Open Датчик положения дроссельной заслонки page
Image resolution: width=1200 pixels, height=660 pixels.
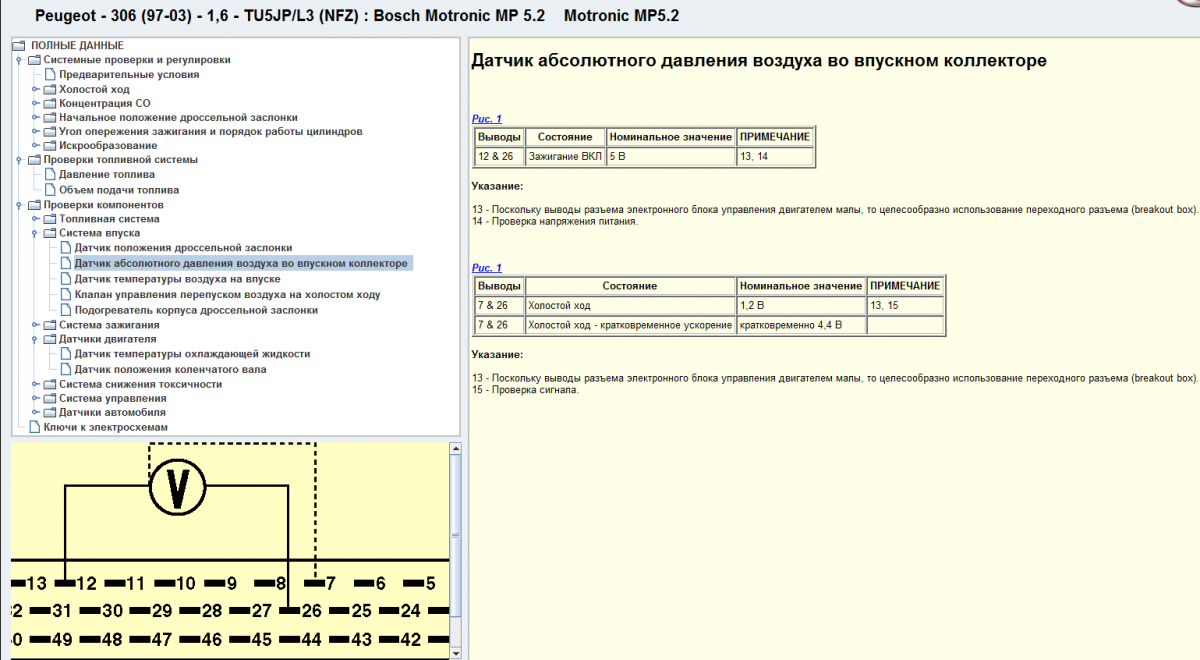pos(183,247)
